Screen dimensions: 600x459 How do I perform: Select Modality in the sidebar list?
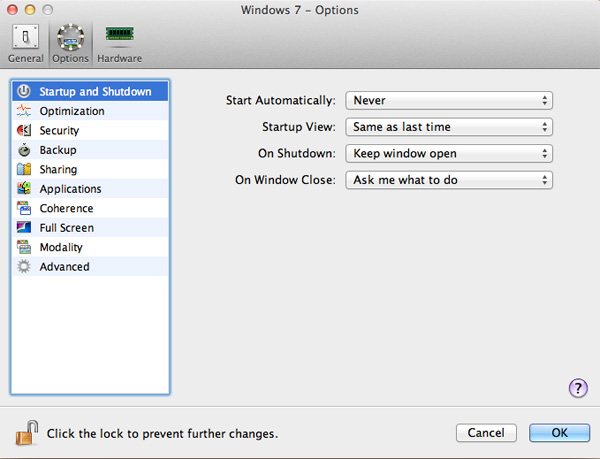click(x=61, y=247)
